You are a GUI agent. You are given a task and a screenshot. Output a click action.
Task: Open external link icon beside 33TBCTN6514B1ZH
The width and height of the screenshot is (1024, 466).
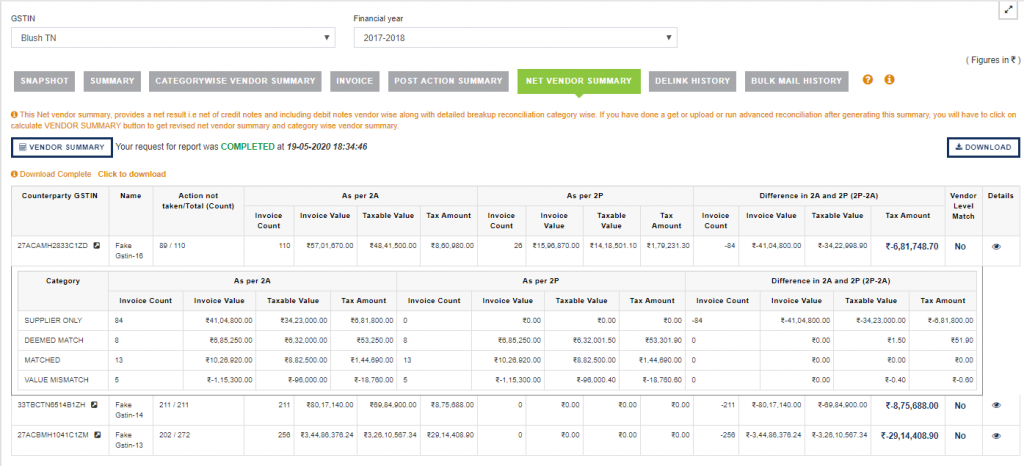click(x=94, y=405)
